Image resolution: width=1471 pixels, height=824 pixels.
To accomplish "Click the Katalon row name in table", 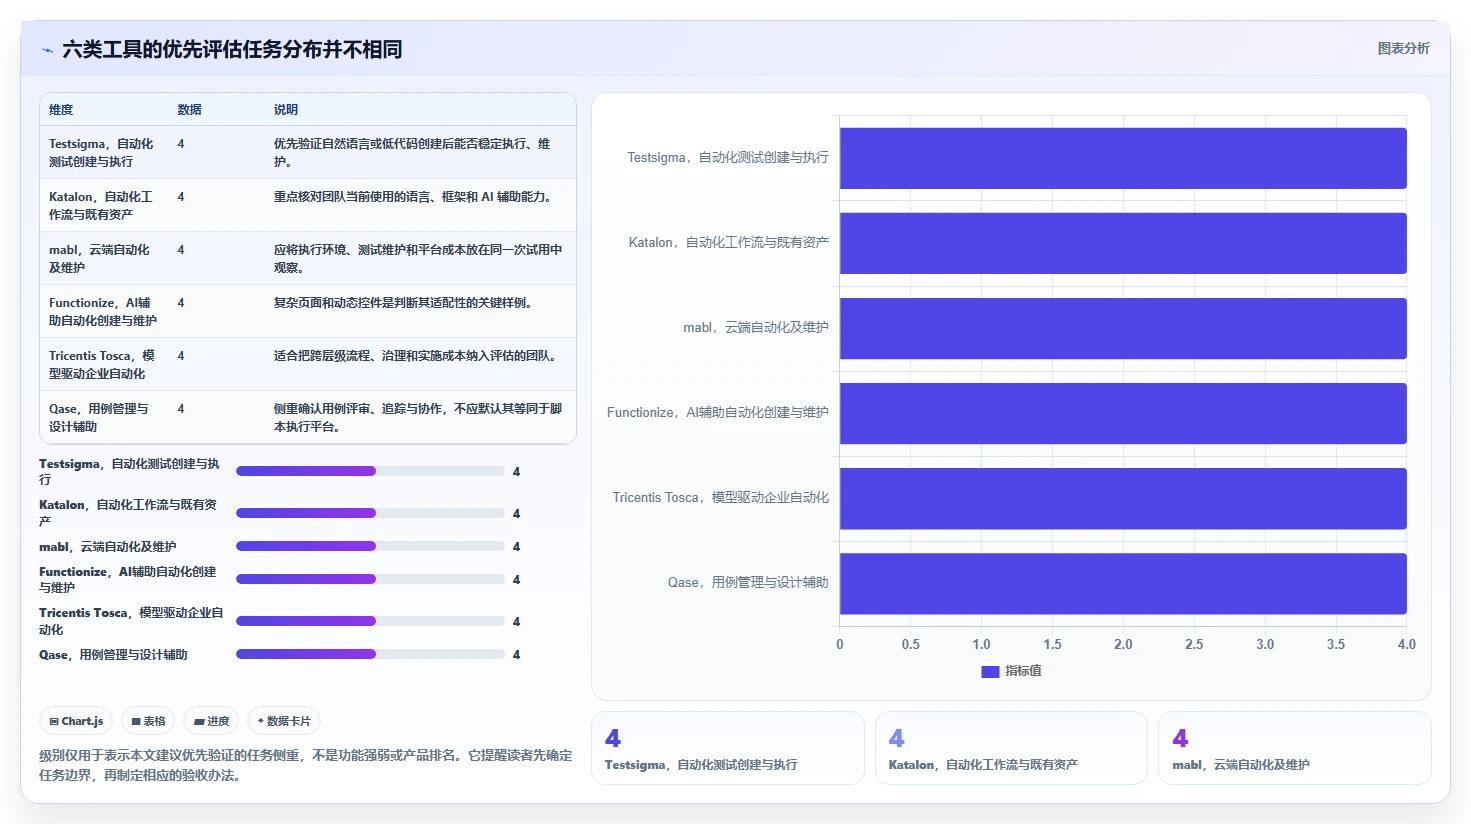I will point(102,205).
